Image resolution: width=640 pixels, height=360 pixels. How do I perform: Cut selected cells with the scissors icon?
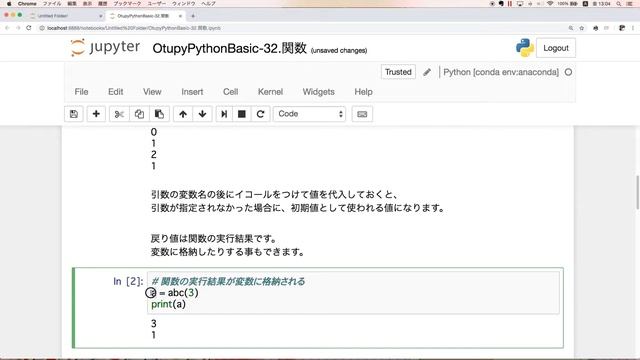119,114
